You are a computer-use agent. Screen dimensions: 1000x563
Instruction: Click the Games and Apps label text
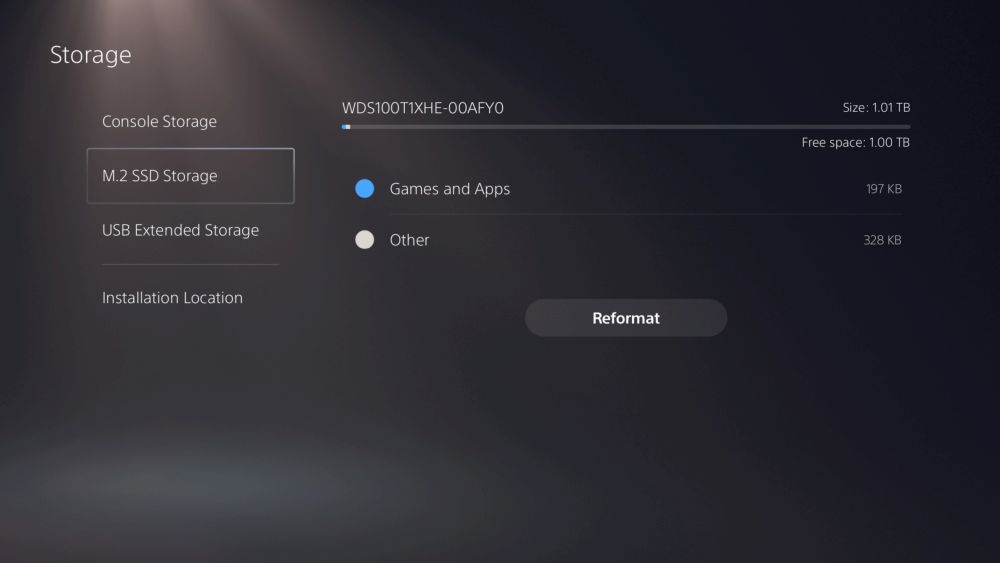450,189
